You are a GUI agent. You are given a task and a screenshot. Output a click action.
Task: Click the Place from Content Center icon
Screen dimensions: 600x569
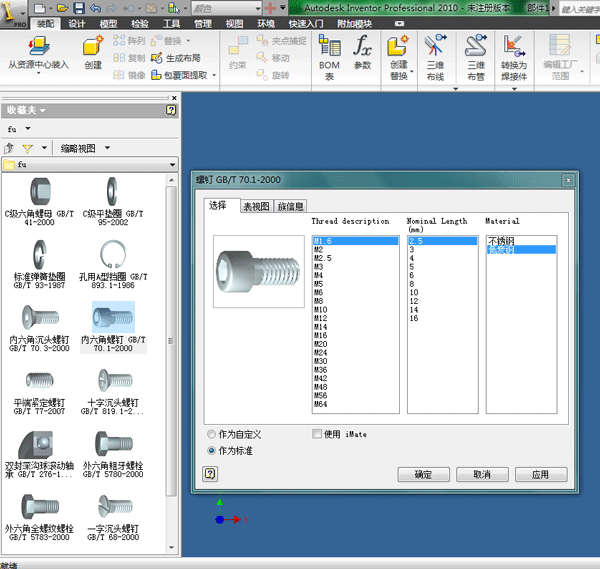point(39,46)
